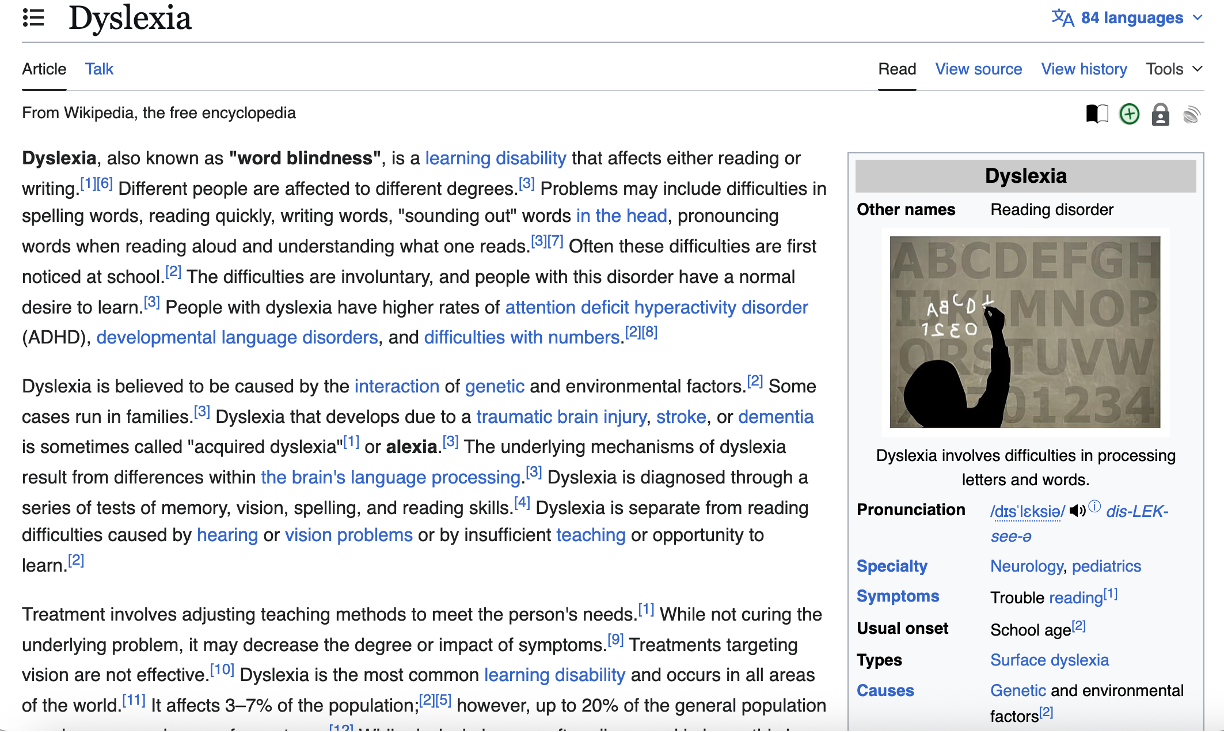Click the 'Reading disorder' other name text
This screenshot has height=732, width=1224.
[1052, 209]
